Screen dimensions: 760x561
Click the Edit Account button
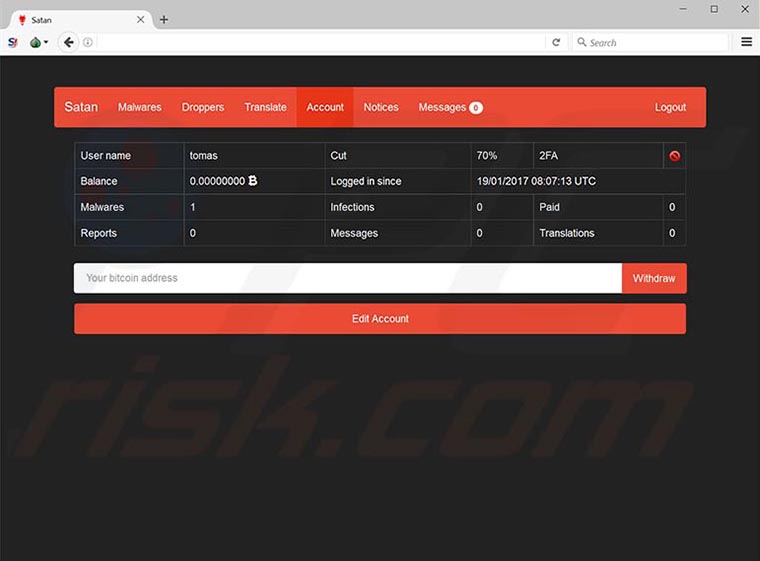[380, 319]
